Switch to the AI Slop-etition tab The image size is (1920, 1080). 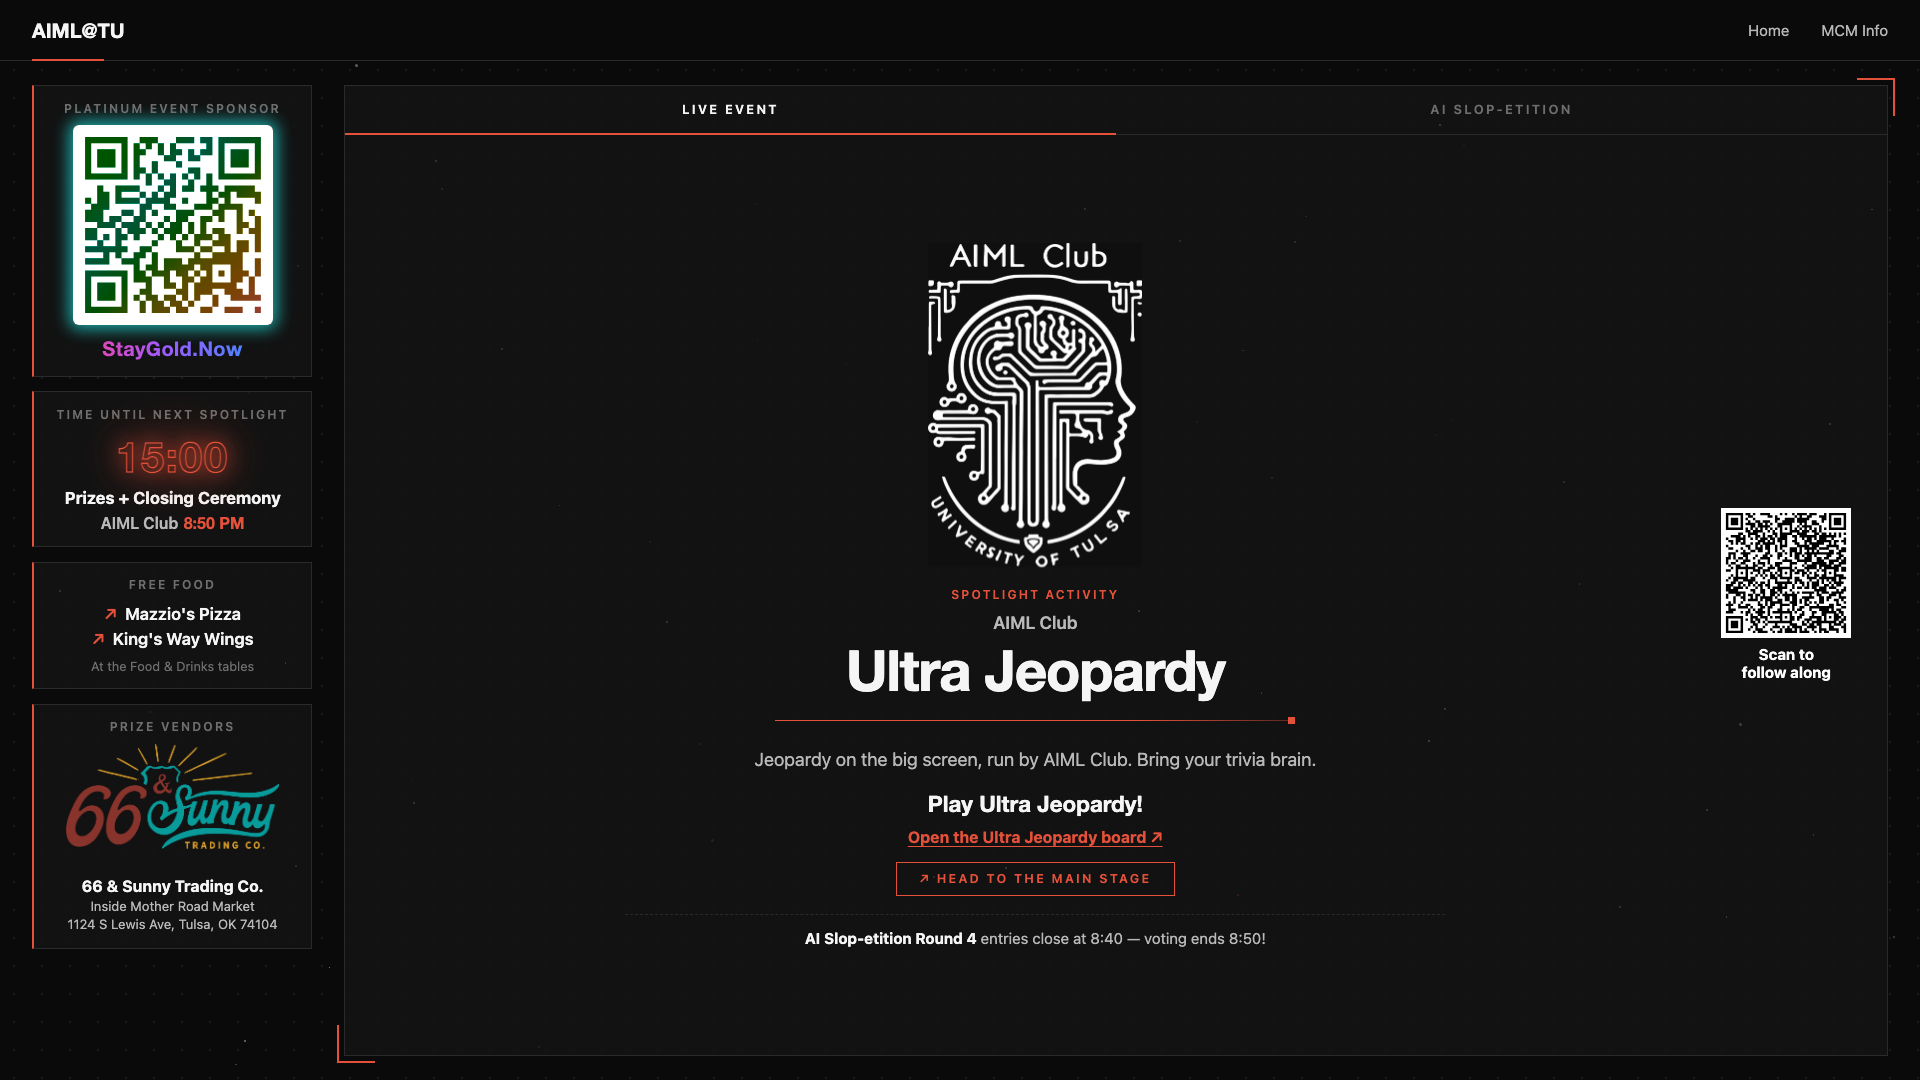1501,110
